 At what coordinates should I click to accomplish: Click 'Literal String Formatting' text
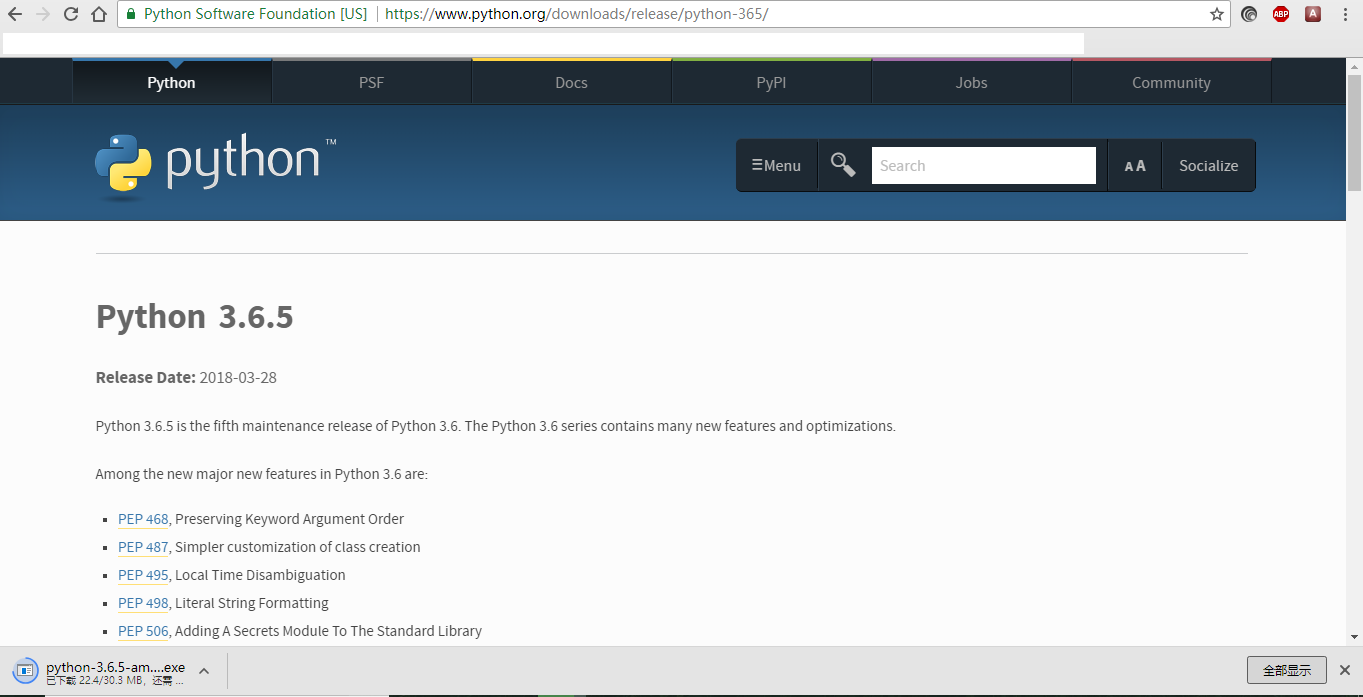click(252, 603)
